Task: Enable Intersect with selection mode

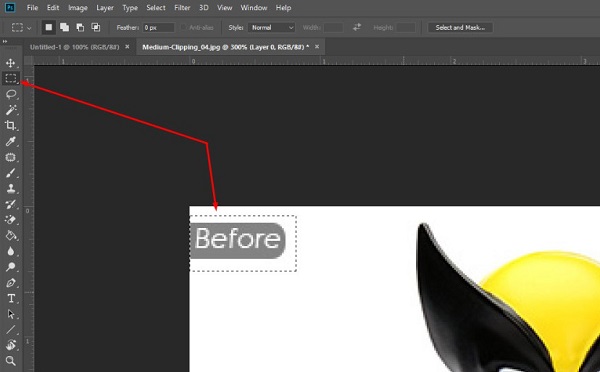Action: (96, 28)
